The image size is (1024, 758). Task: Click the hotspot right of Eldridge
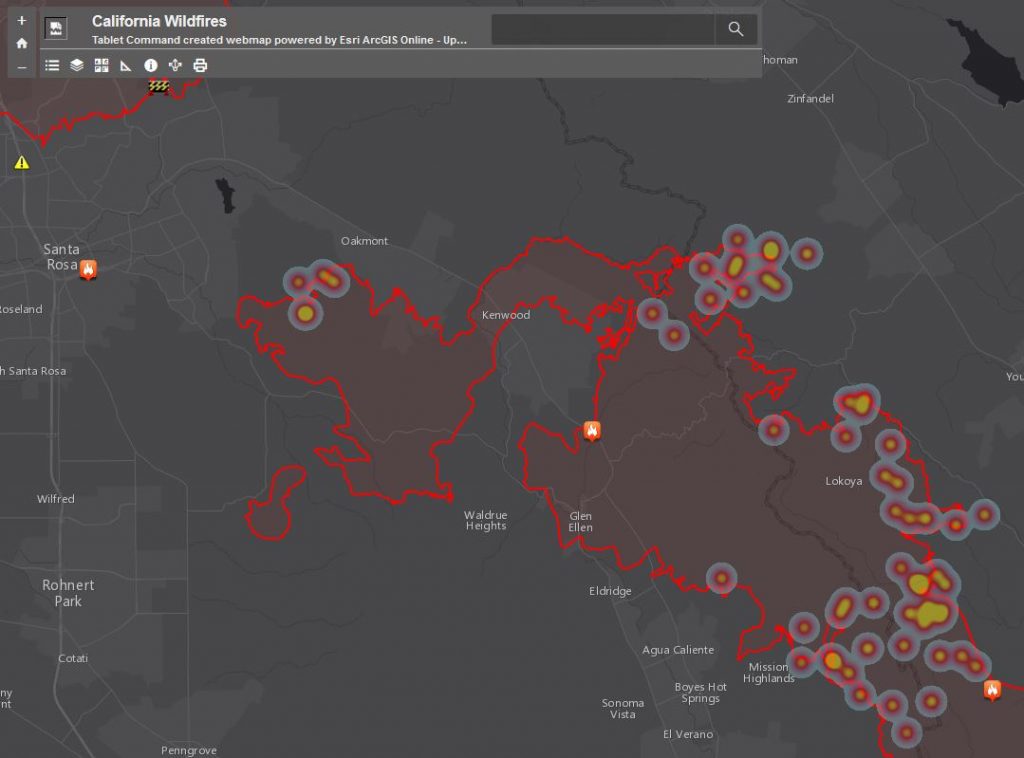(721, 578)
